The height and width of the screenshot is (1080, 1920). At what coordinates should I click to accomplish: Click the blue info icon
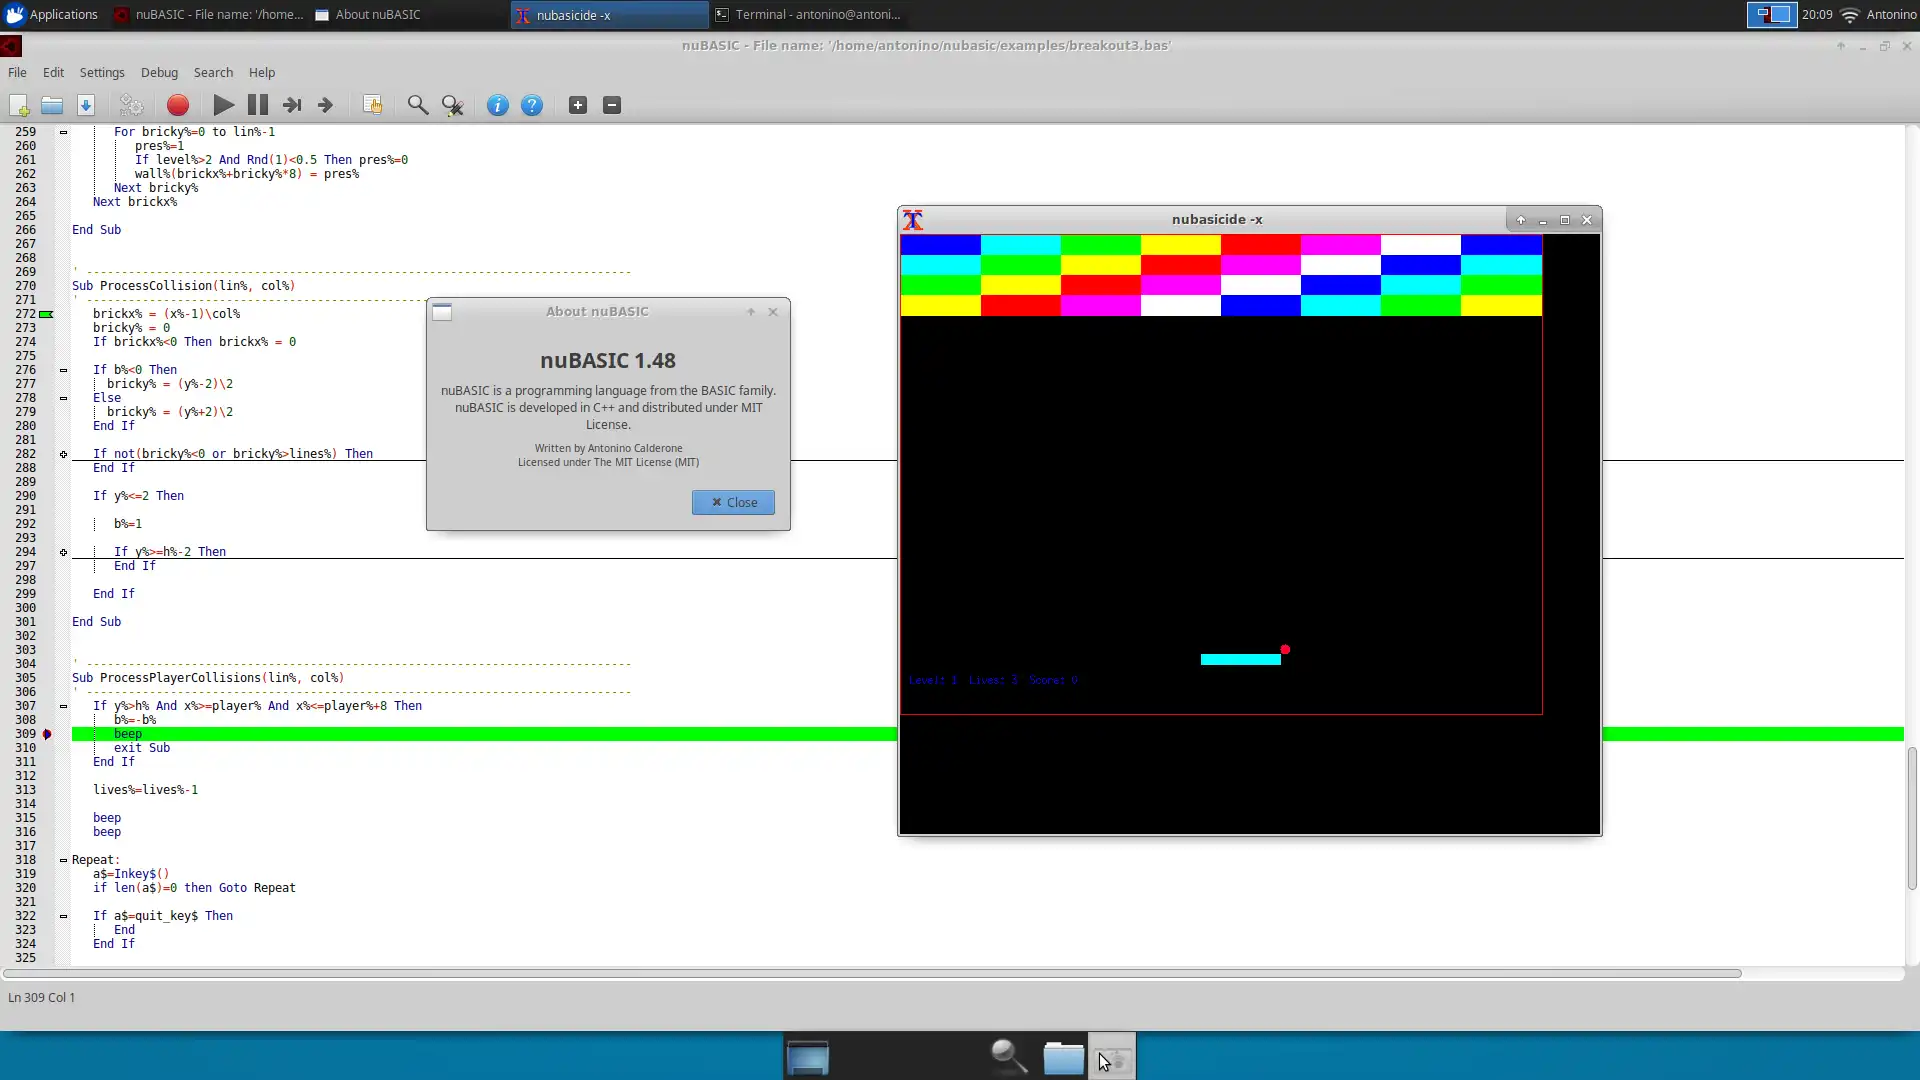point(497,105)
